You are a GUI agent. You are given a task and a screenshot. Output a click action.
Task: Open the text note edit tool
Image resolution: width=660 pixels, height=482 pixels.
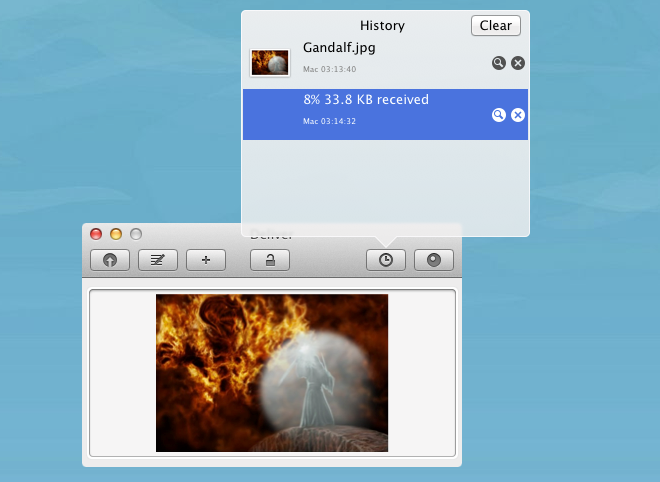158,260
